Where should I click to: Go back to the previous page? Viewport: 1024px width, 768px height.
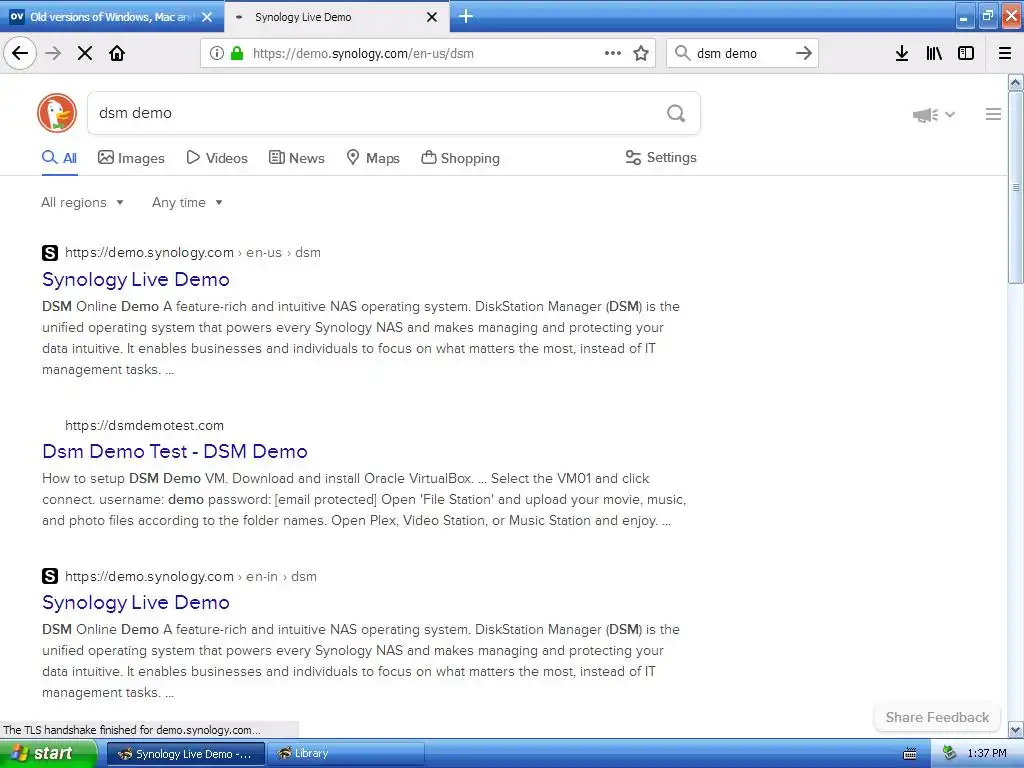click(20, 53)
